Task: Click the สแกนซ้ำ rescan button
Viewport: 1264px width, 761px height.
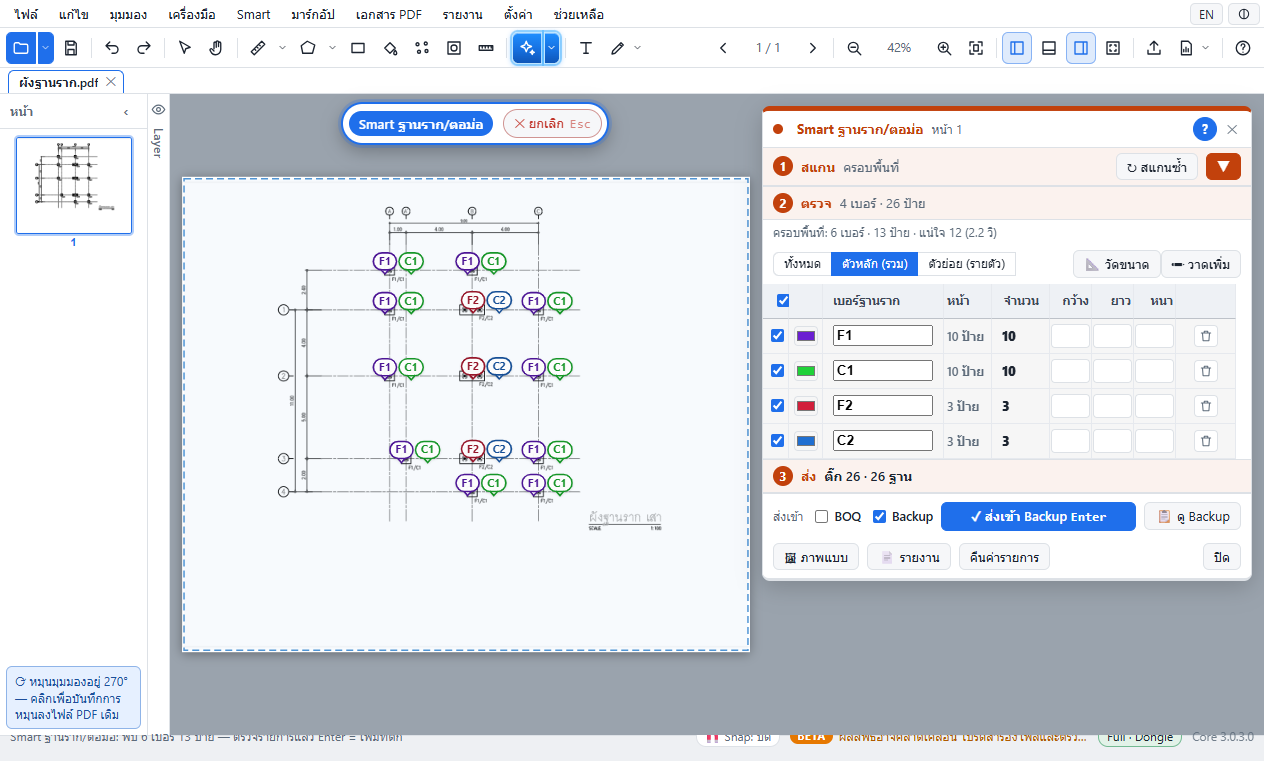Action: pos(1157,167)
